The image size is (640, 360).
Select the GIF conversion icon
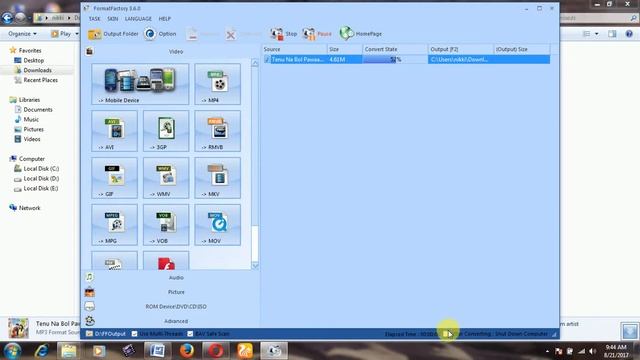click(114, 178)
